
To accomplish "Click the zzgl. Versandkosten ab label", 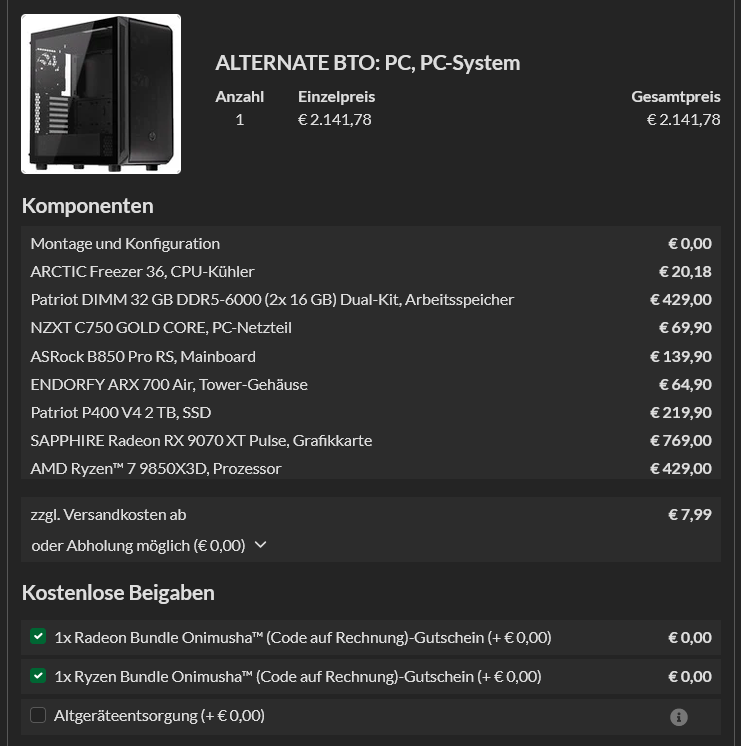I will pos(109,514).
